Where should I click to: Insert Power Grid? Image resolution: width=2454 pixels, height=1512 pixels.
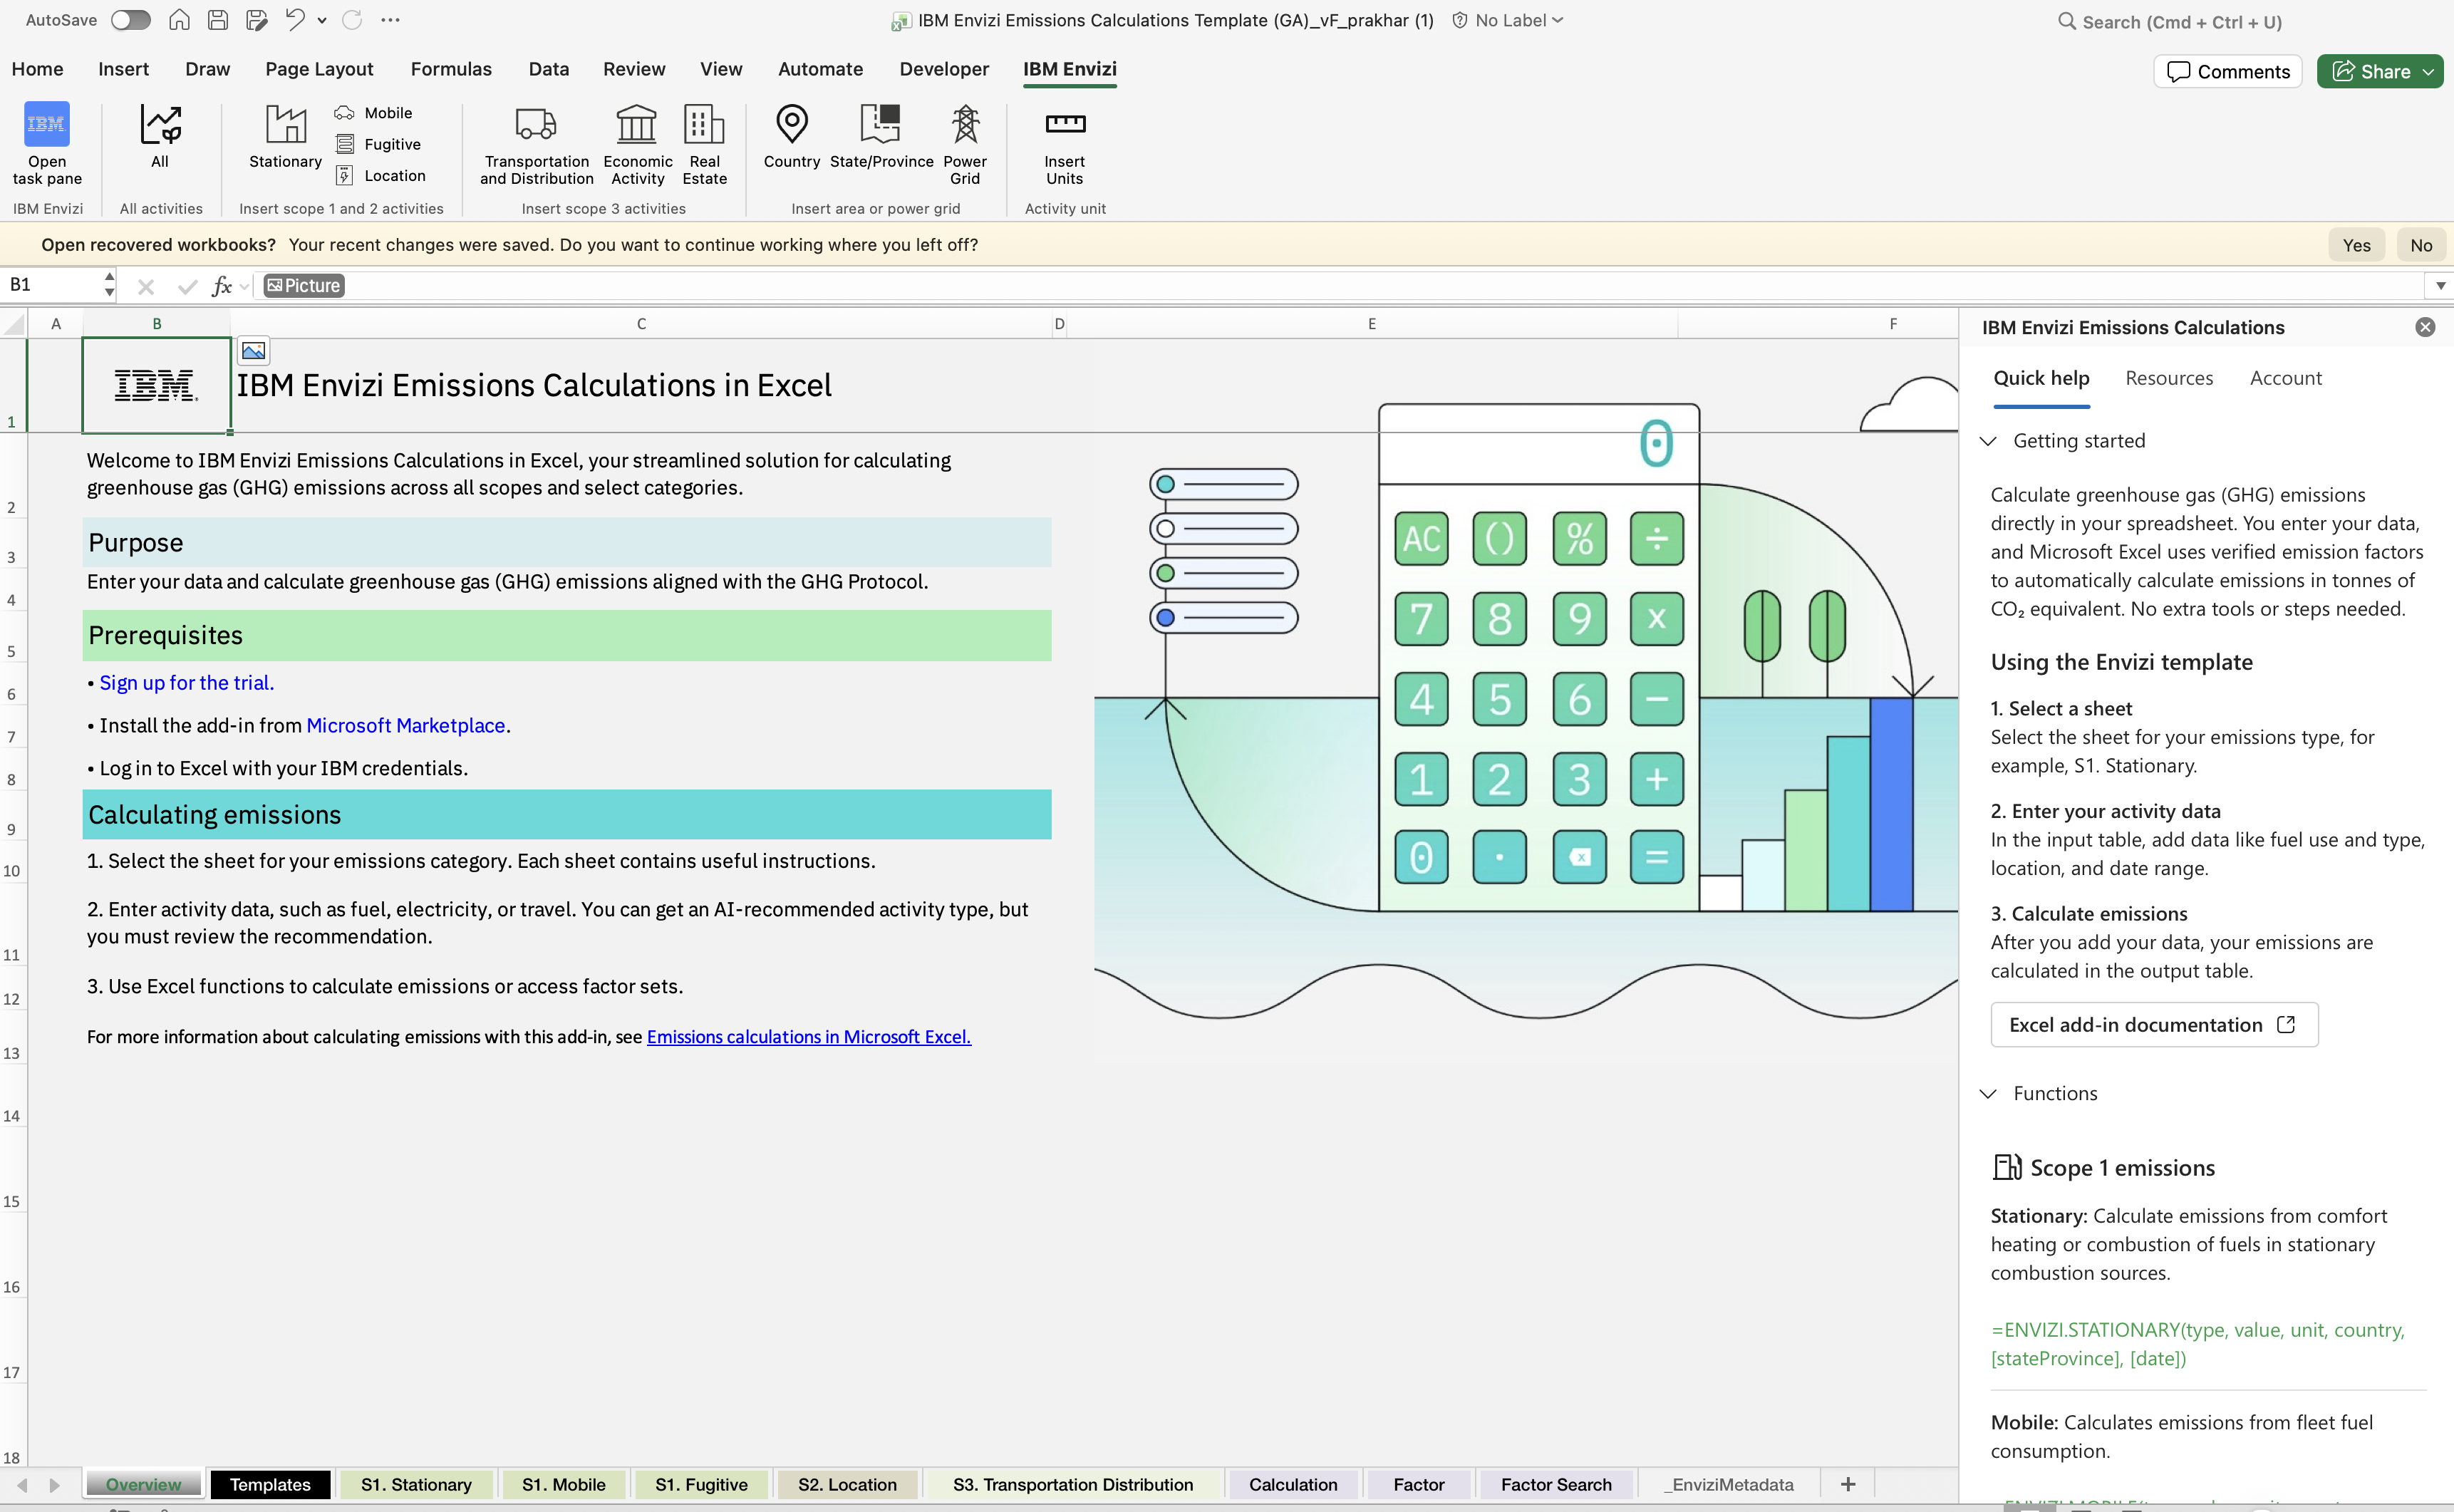click(x=965, y=143)
